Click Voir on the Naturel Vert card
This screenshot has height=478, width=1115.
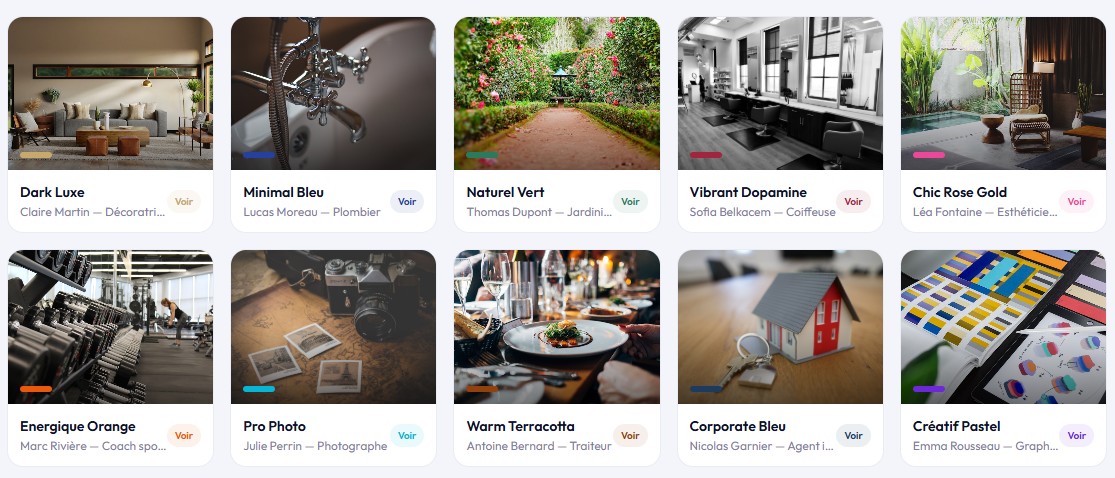630,201
